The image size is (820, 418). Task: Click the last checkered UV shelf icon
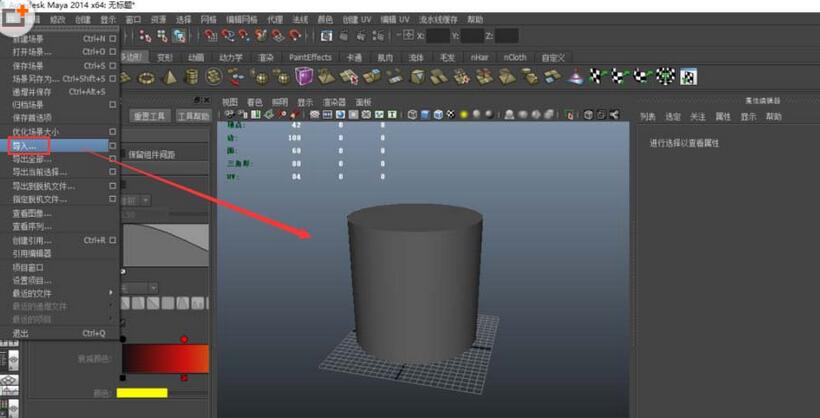point(688,77)
